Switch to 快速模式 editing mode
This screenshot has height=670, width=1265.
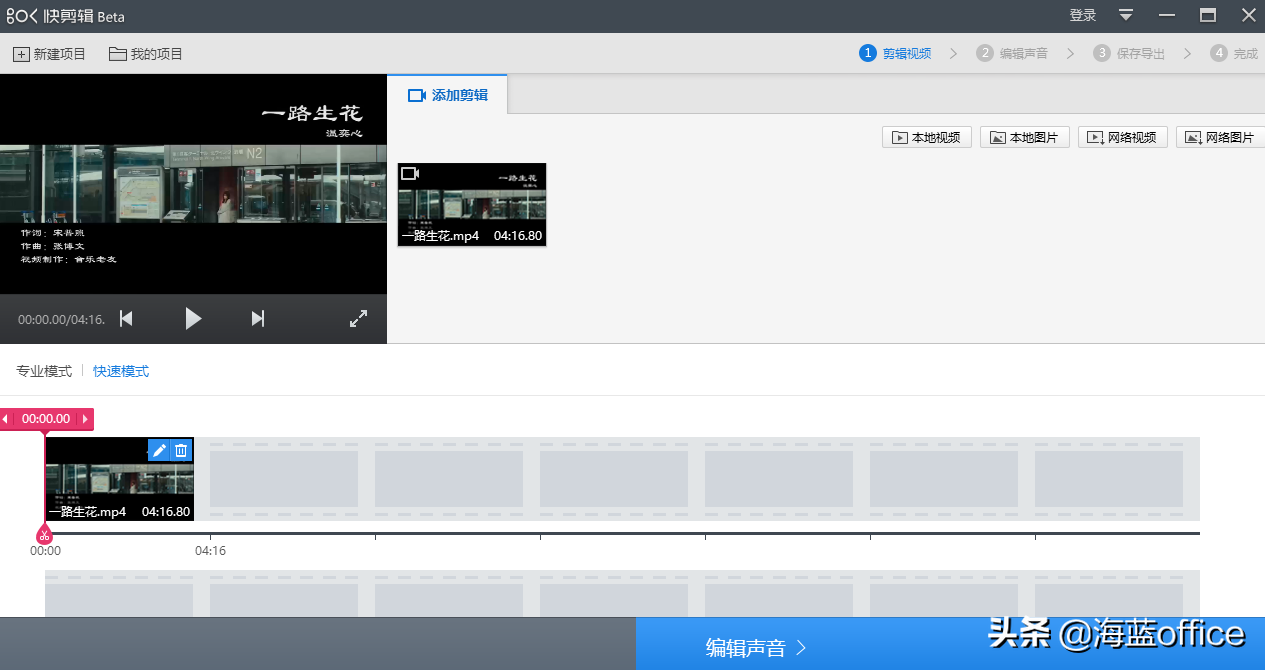coord(121,371)
